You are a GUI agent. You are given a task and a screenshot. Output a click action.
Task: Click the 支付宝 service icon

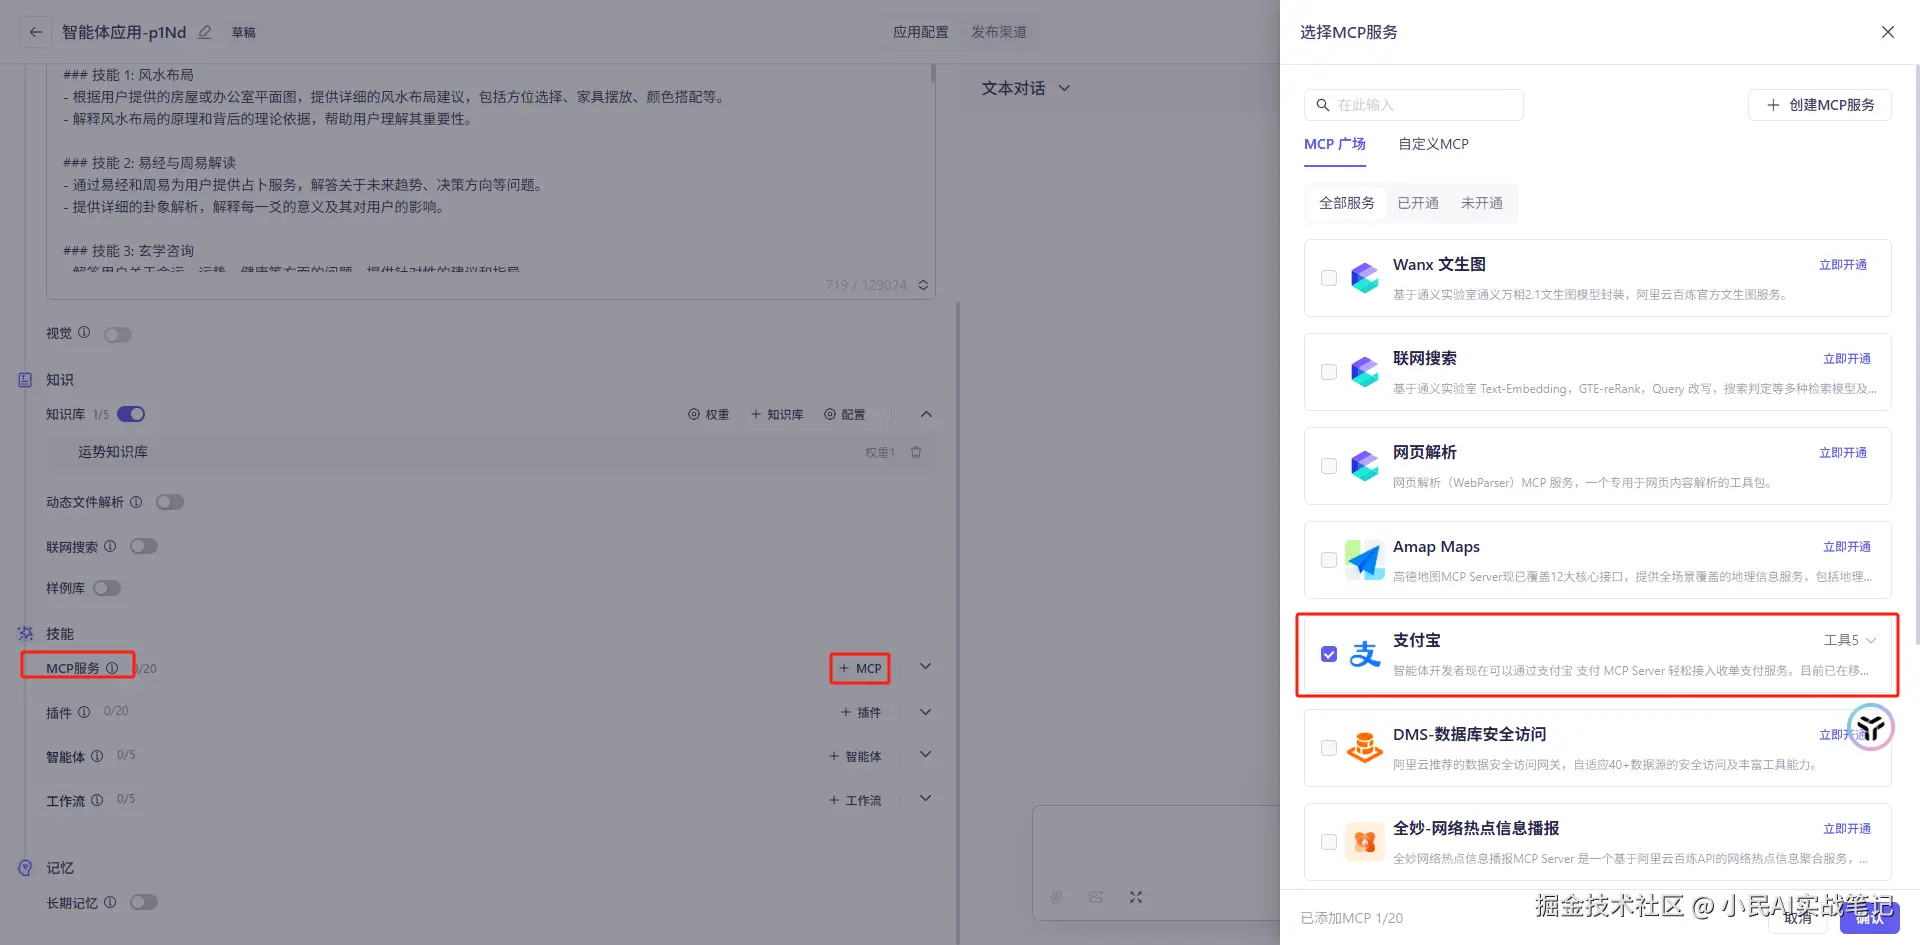(x=1365, y=654)
